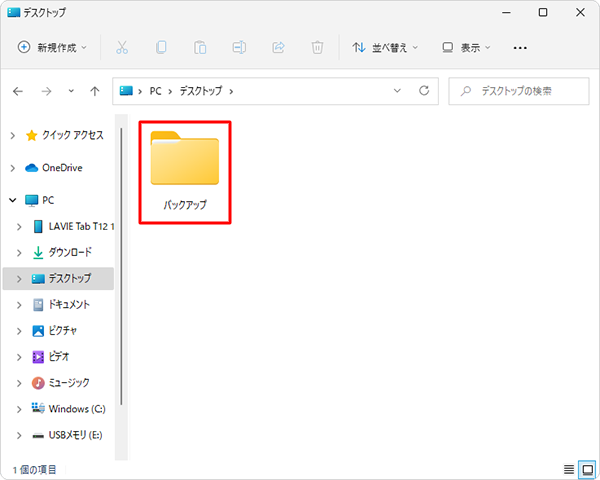600x480 pixels.
Task: Click the クイック アクセス star icon
Action: [x=31, y=135]
